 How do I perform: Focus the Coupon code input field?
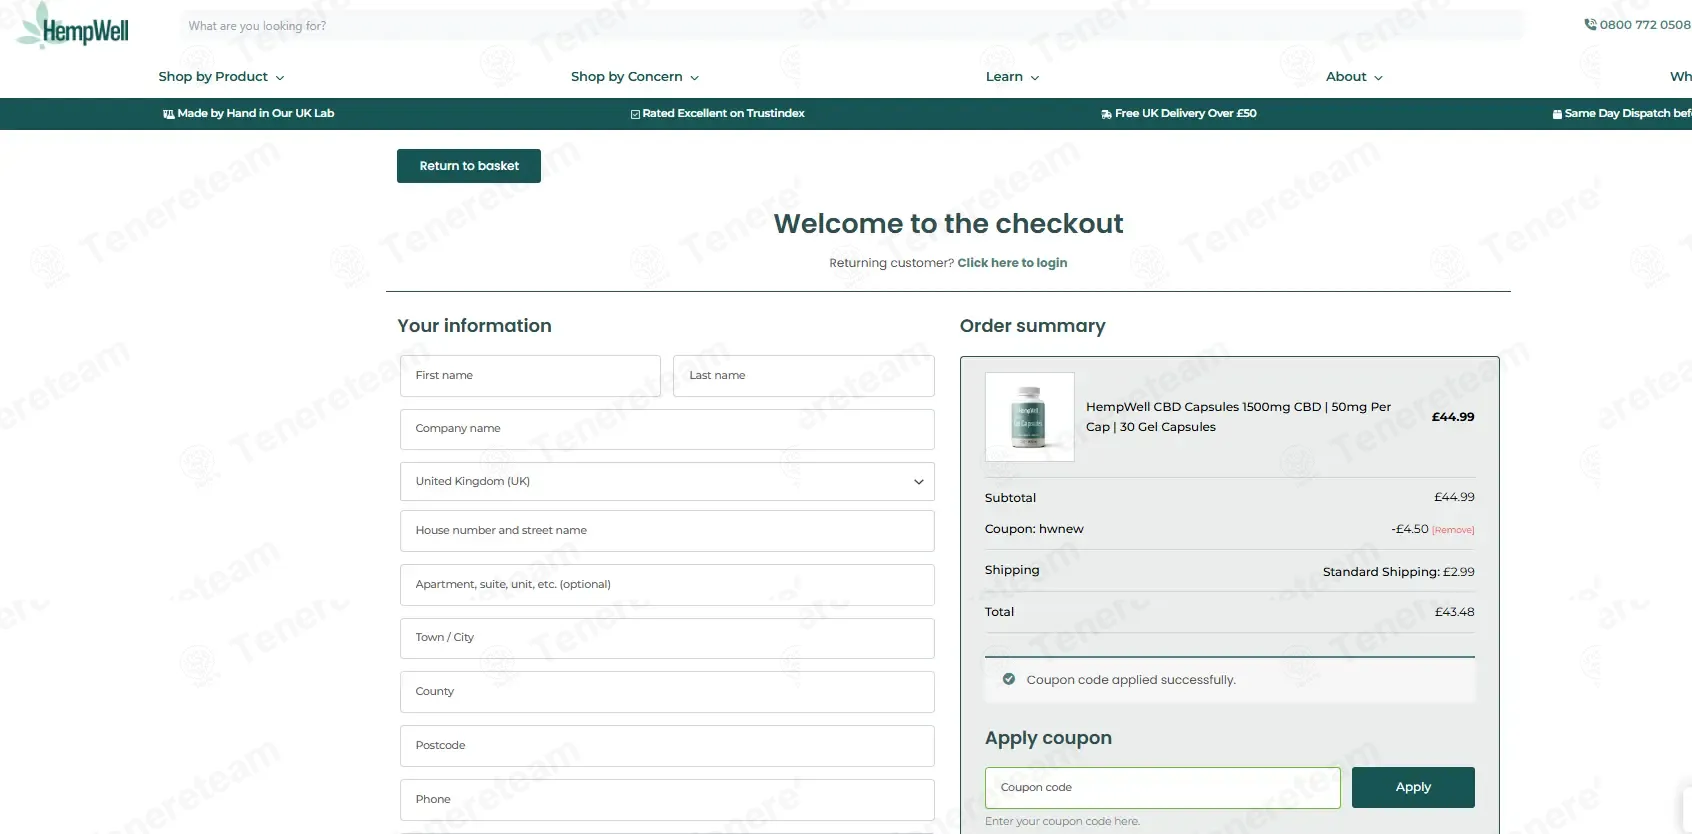[x=1162, y=788]
